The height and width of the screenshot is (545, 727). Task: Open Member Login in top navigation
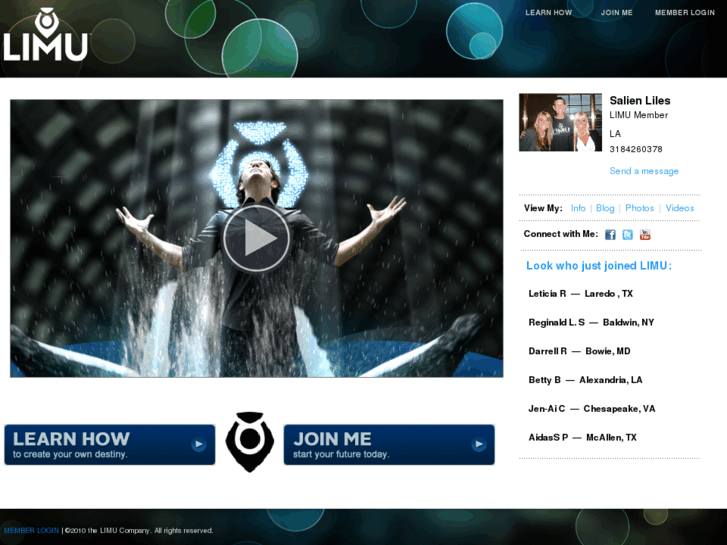(684, 13)
